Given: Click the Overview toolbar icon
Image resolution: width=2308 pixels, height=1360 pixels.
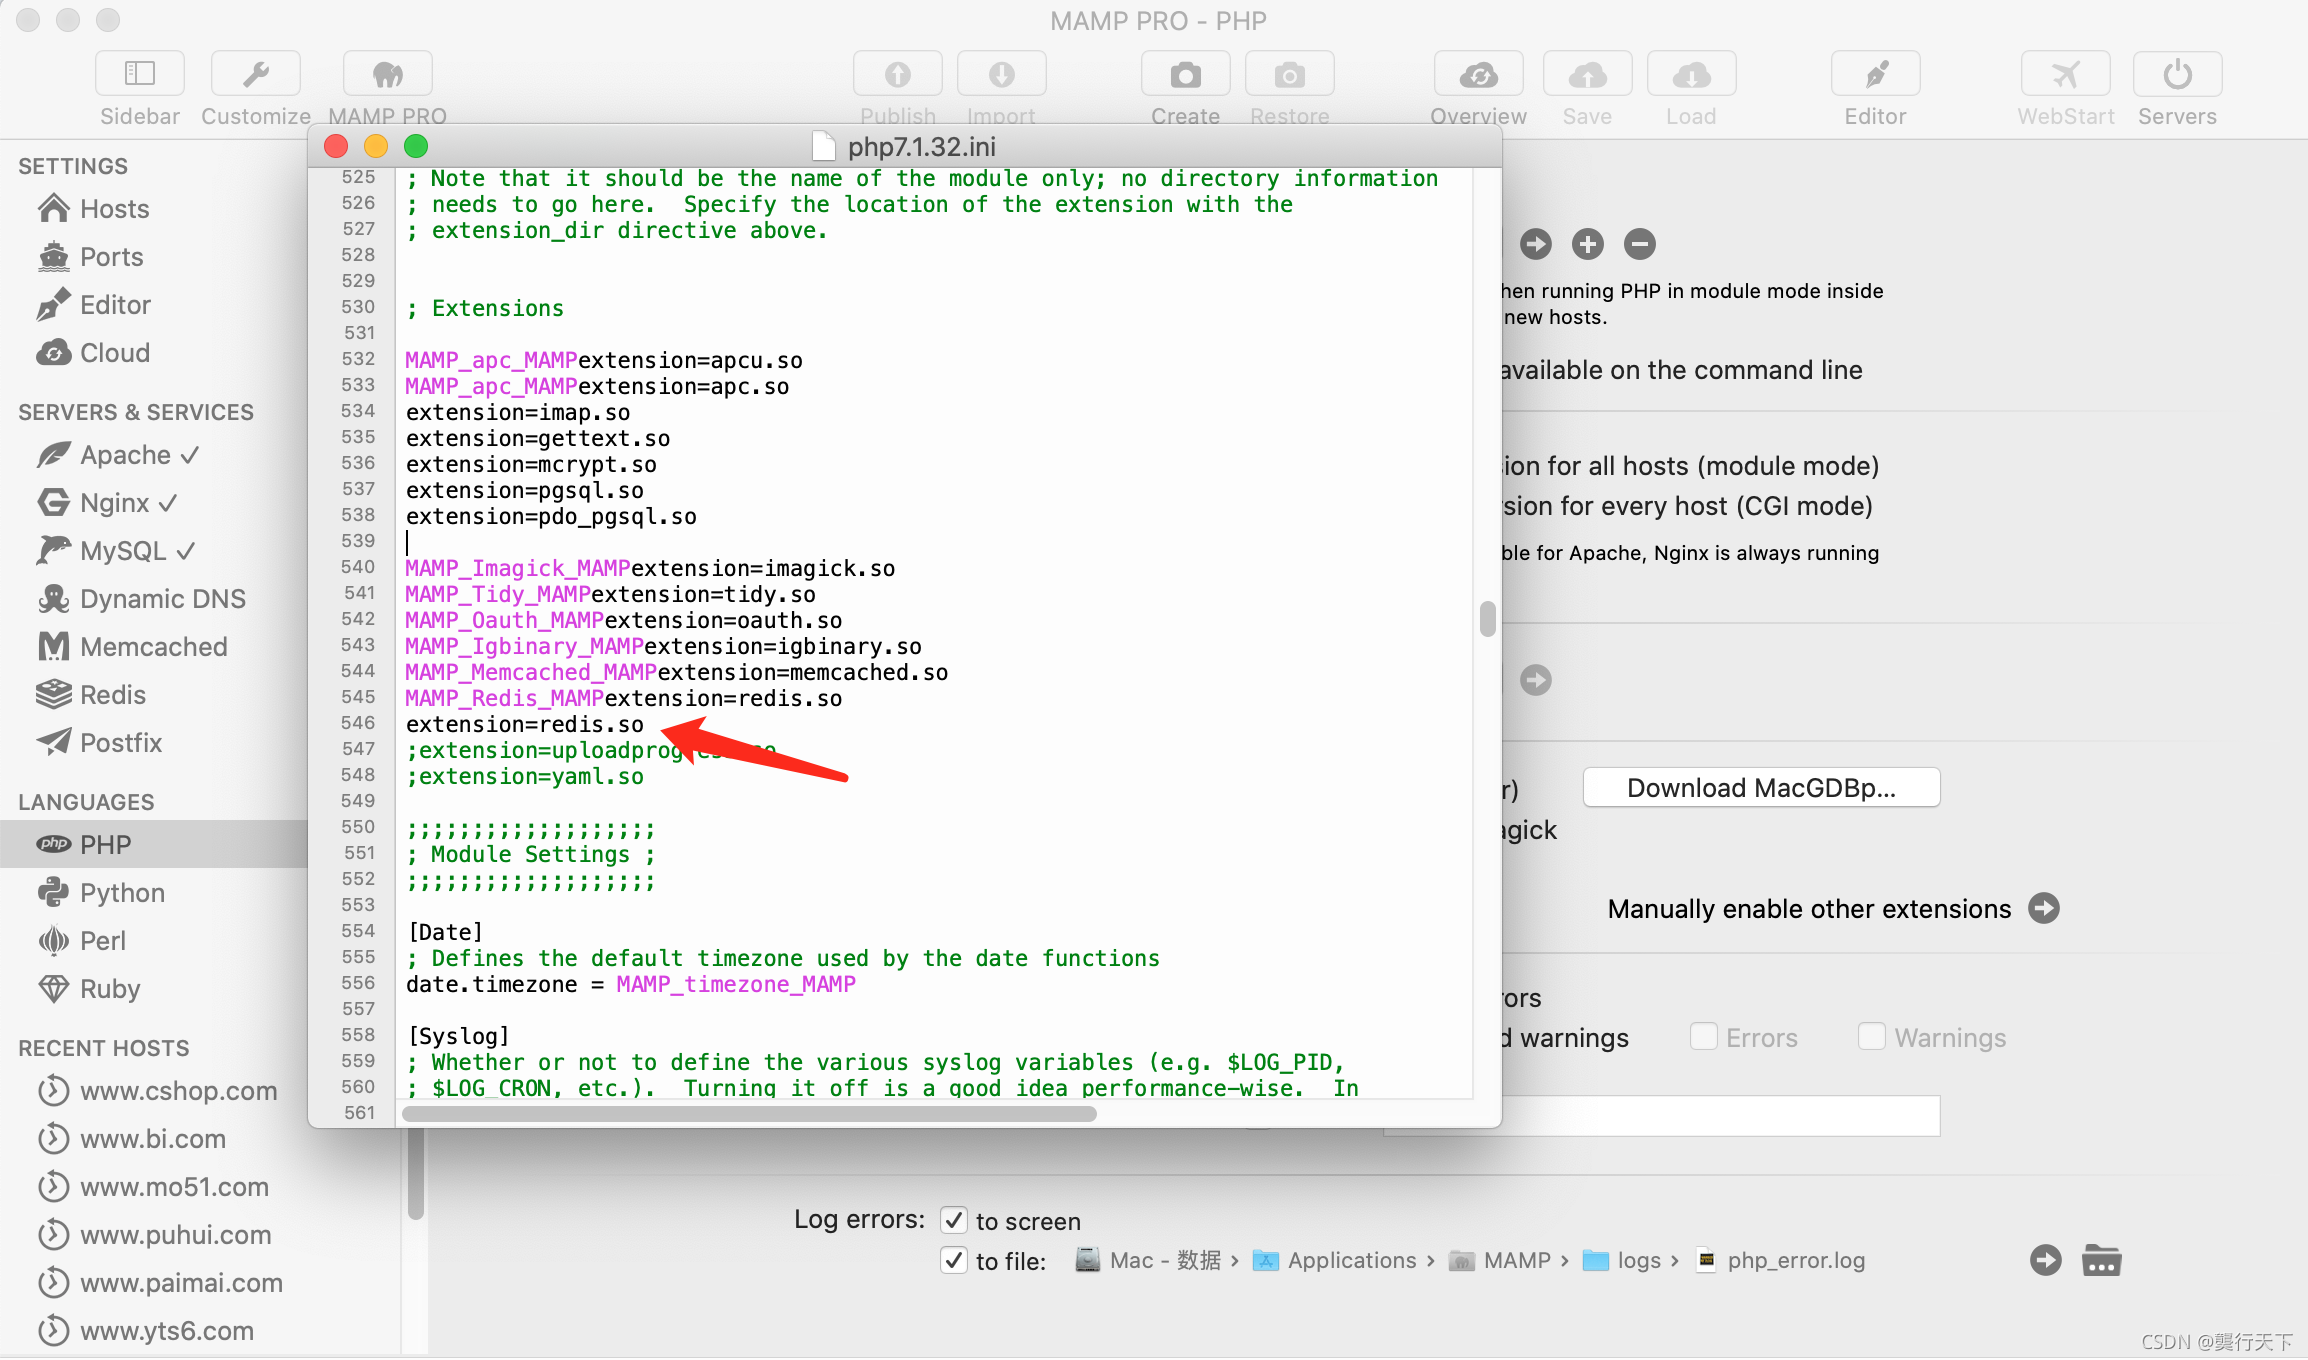Looking at the screenshot, I should click(1478, 73).
